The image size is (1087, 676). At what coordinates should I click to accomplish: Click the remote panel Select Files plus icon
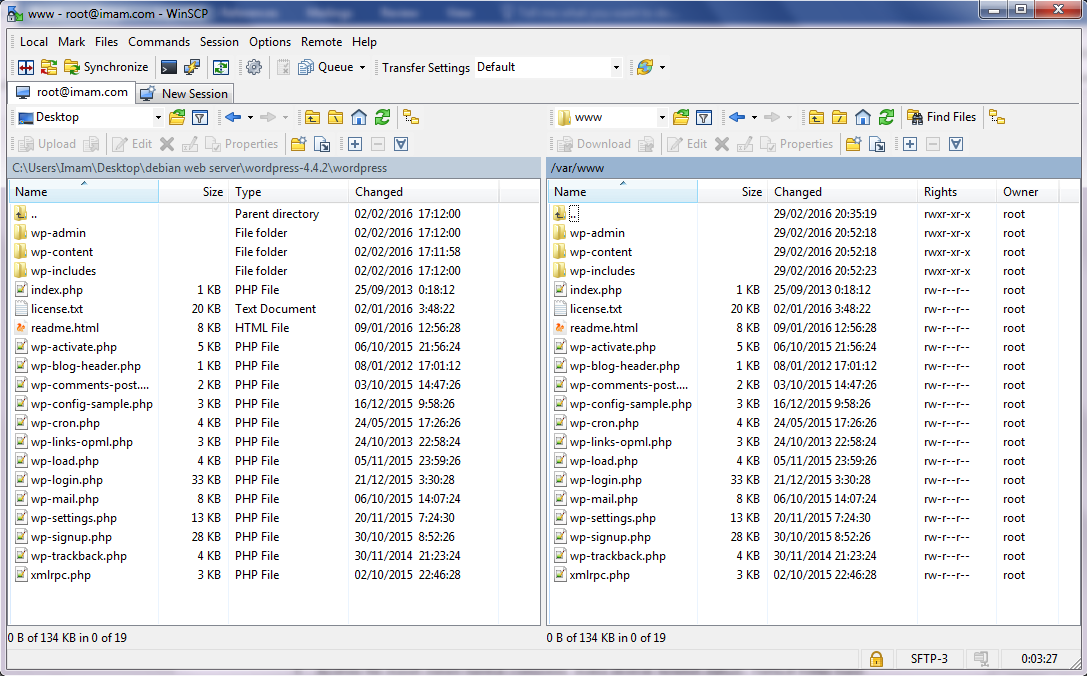pyautogui.click(x=910, y=144)
